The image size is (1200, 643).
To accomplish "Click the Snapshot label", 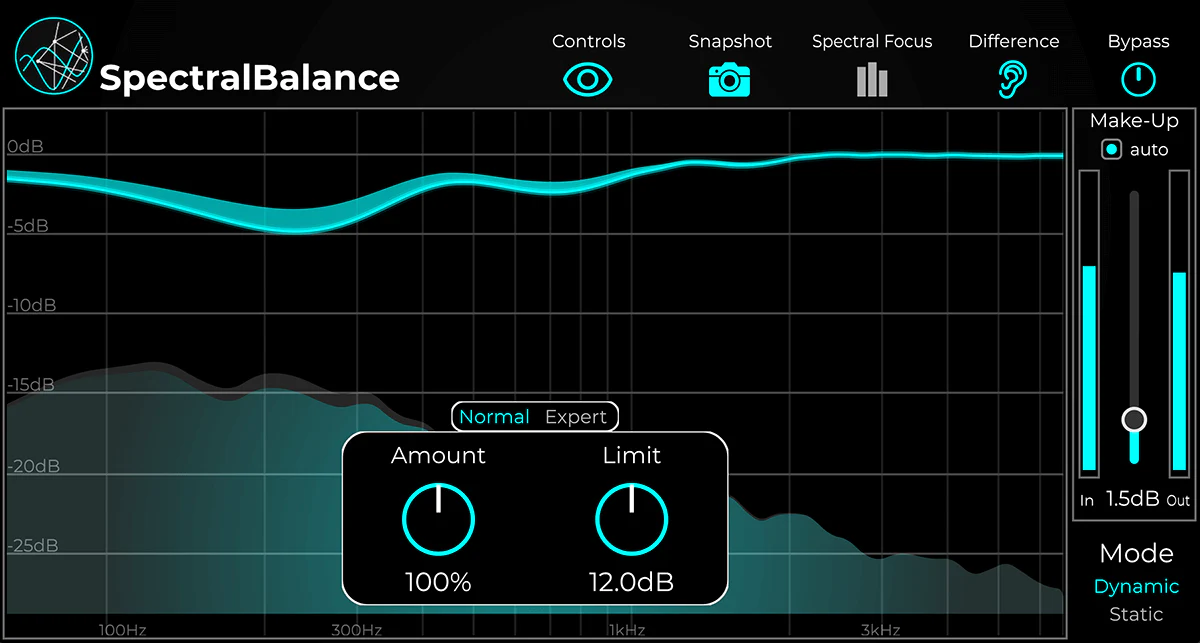I will (731, 41).
